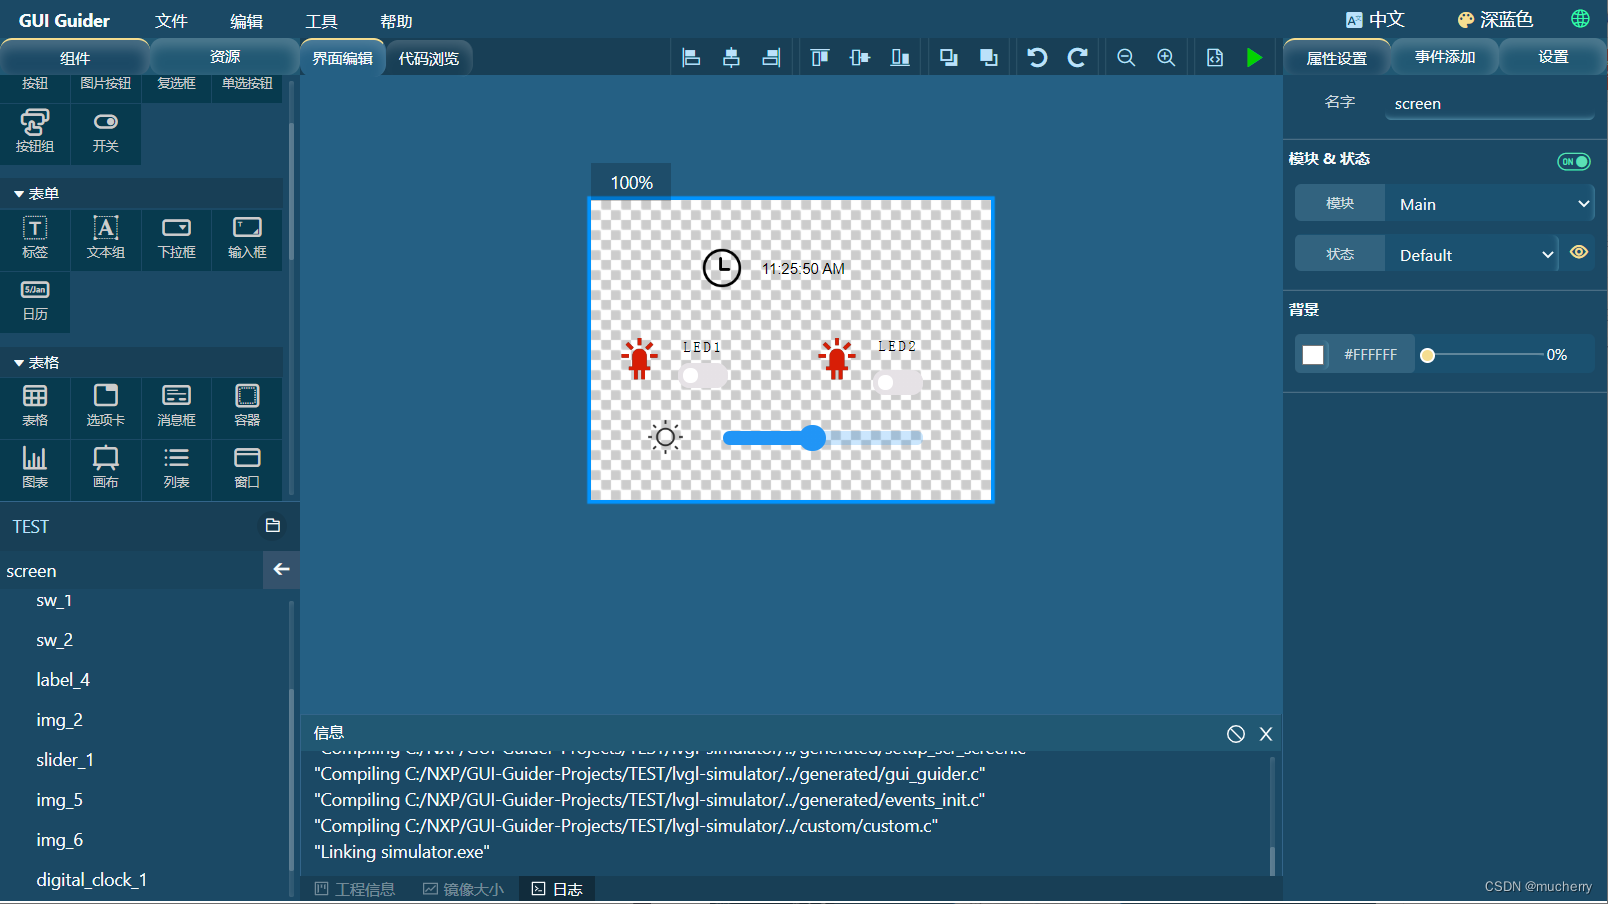This screenshot has width=1608, height=904.
Task: Bring widget to front layer
Action: click(x=989, y=58)
